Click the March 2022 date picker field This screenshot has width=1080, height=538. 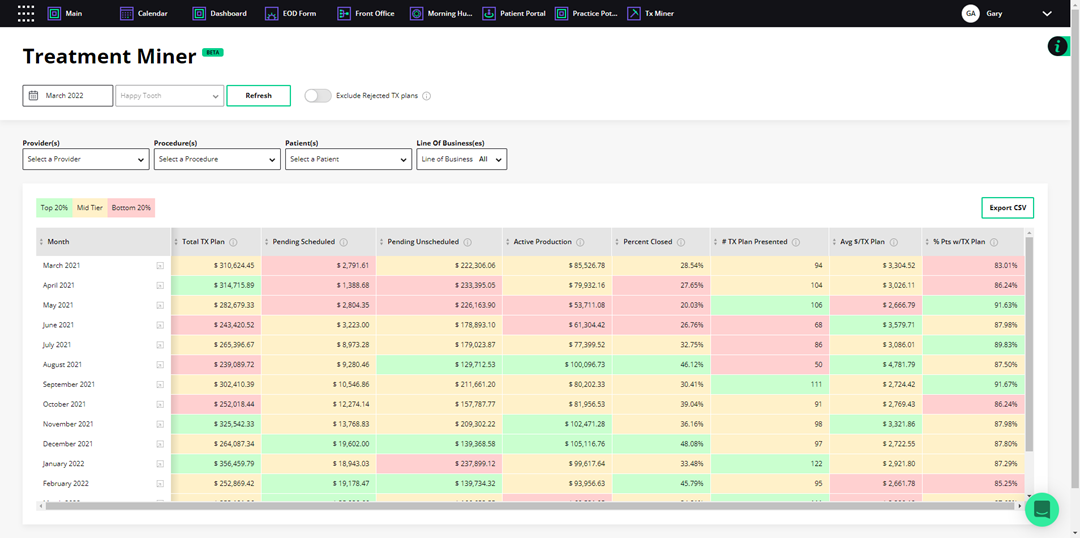click(68, 96)
